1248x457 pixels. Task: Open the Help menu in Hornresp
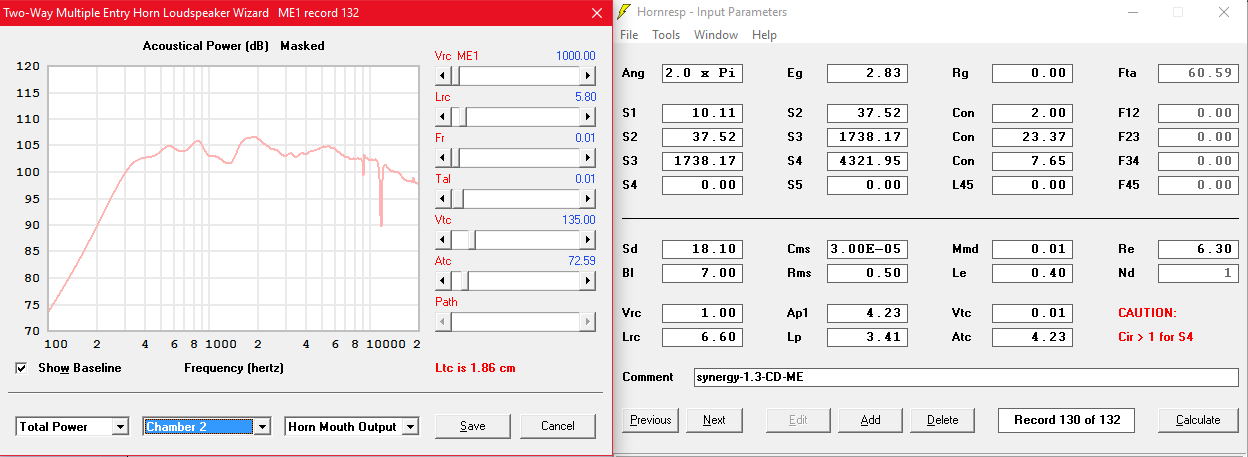[x=764, y=35]
